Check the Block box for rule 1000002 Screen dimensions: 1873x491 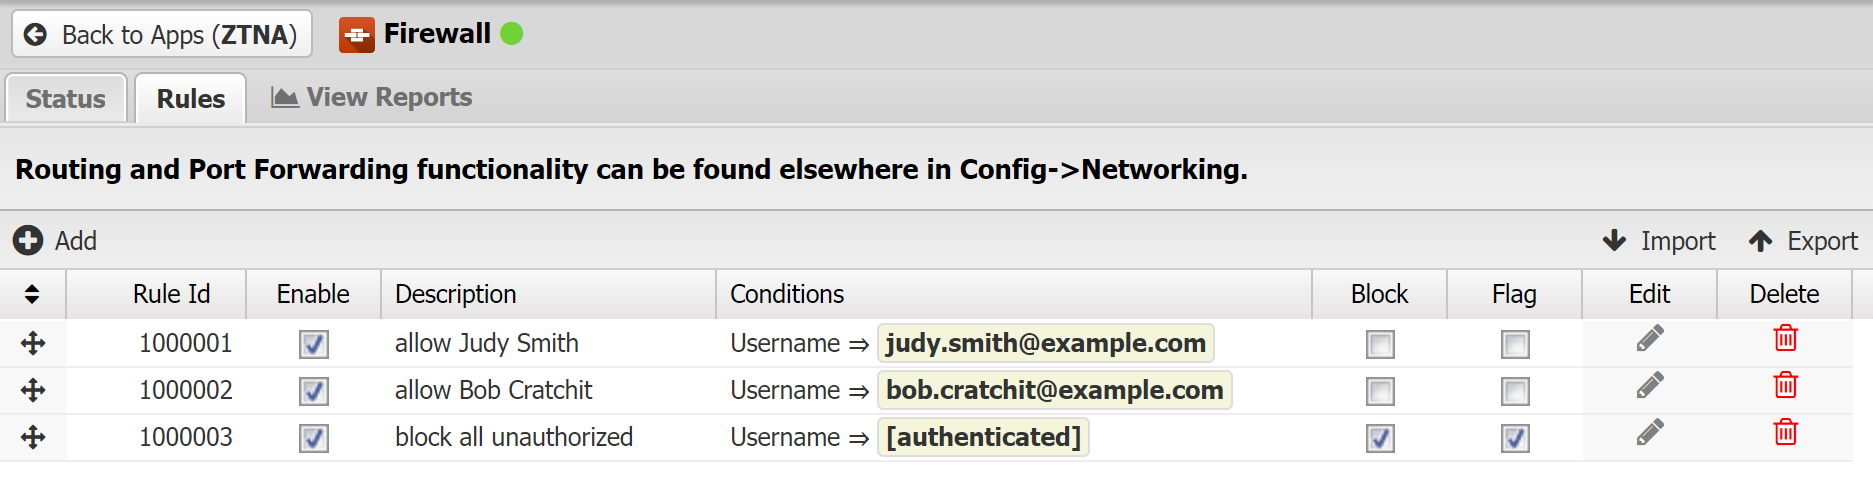tap(1380, 391)
